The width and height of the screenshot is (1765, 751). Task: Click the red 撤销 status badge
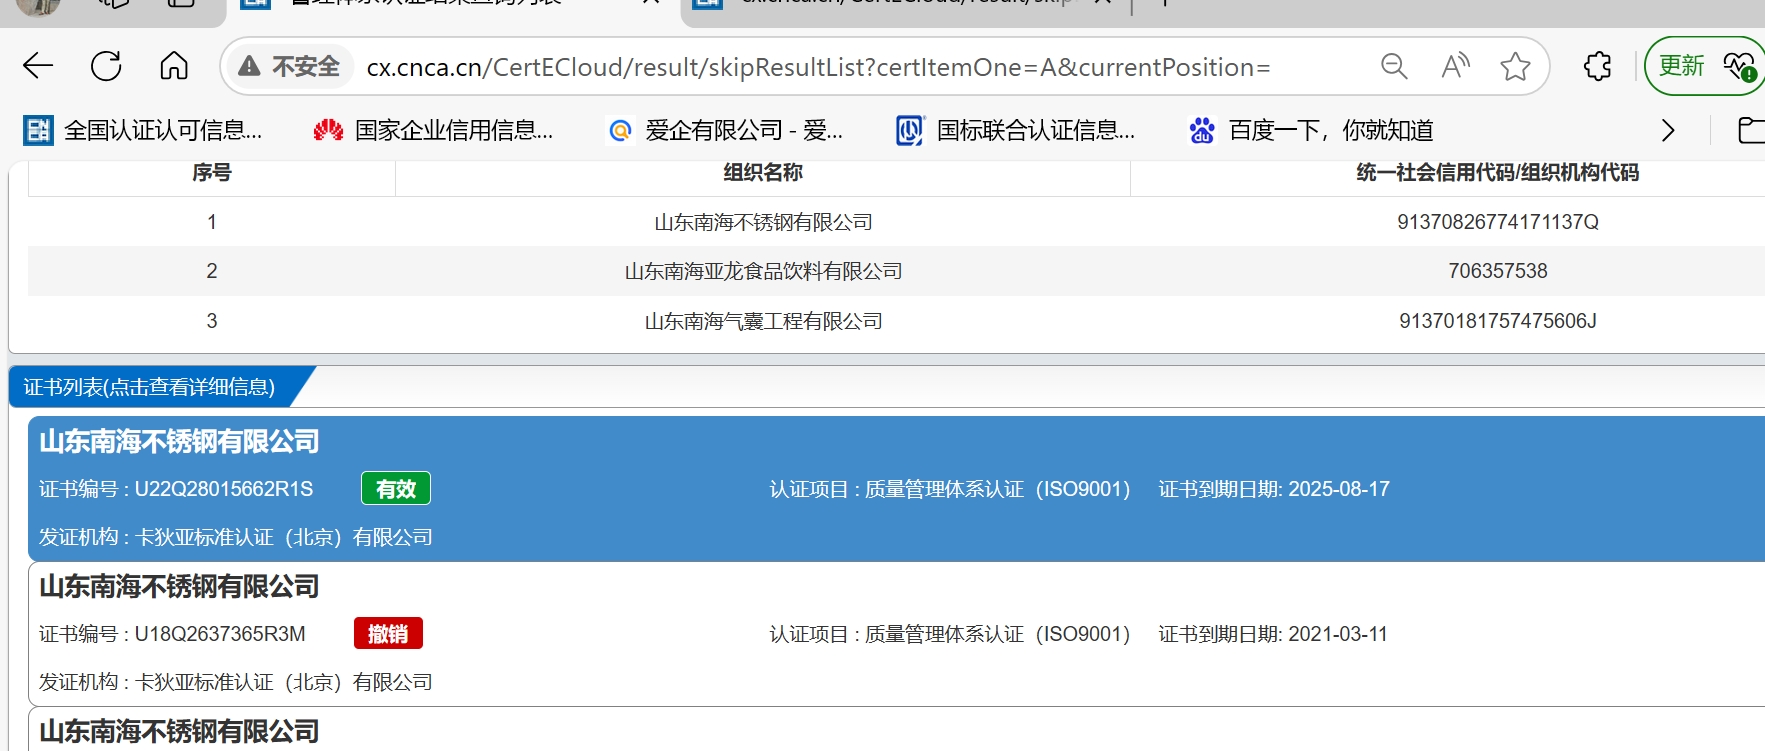388,633
